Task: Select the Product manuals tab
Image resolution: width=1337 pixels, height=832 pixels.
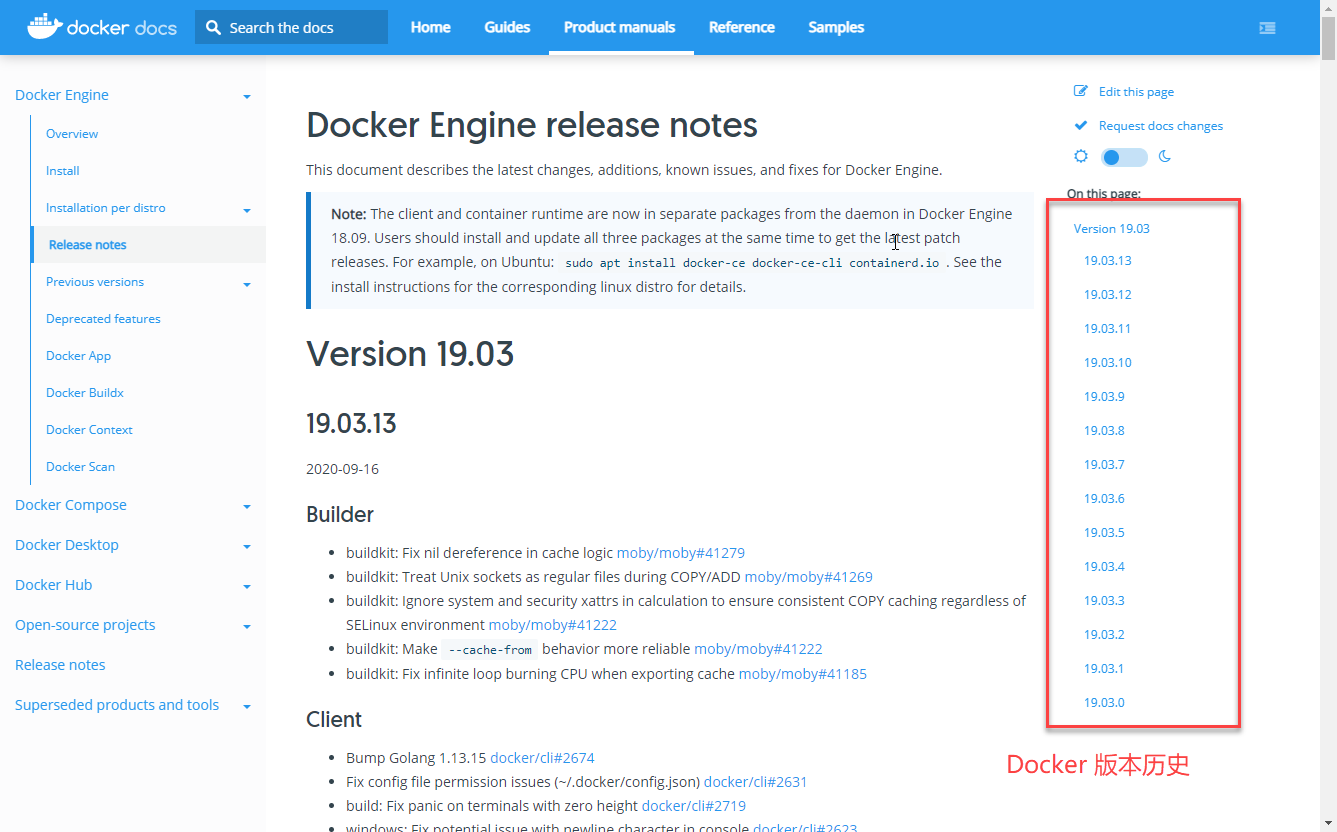Action: tap(620, 27)
